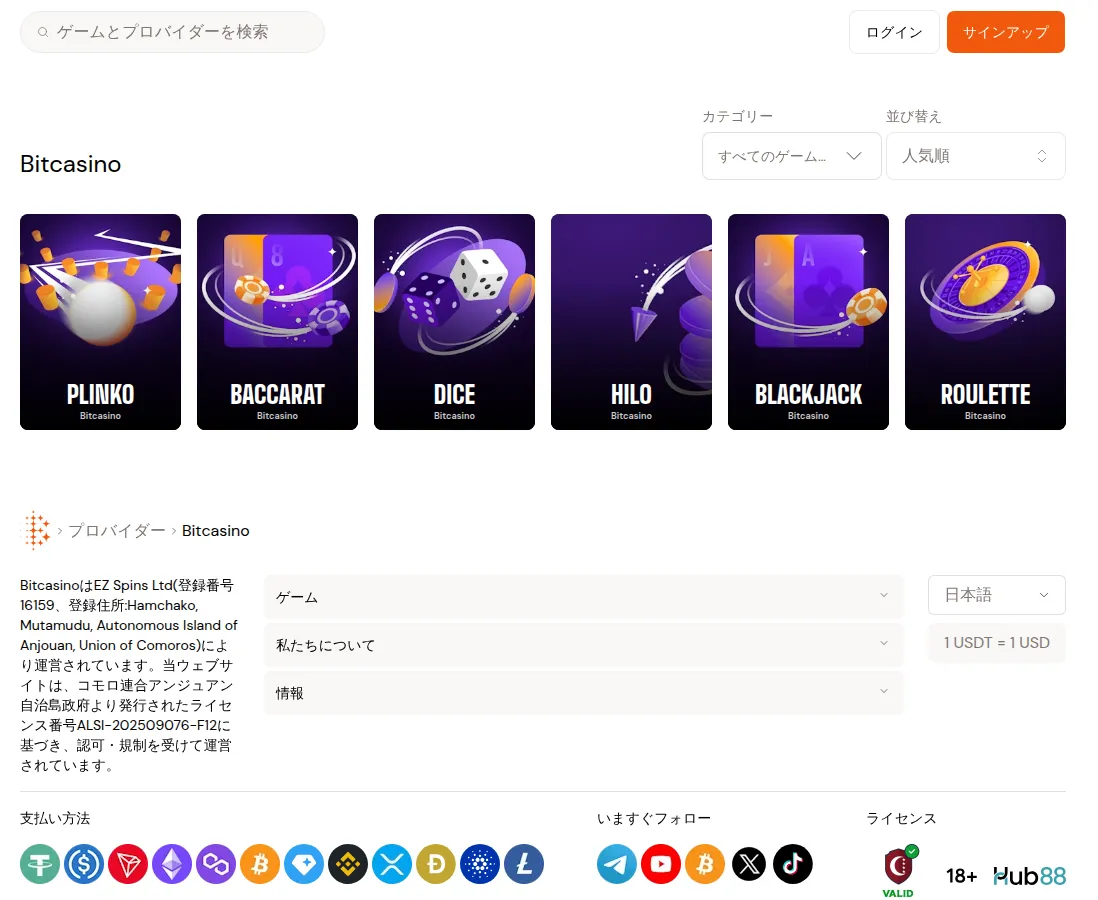
Task: Select the Toncoin diamond payment icon
Action: click(x=304, y=864)
